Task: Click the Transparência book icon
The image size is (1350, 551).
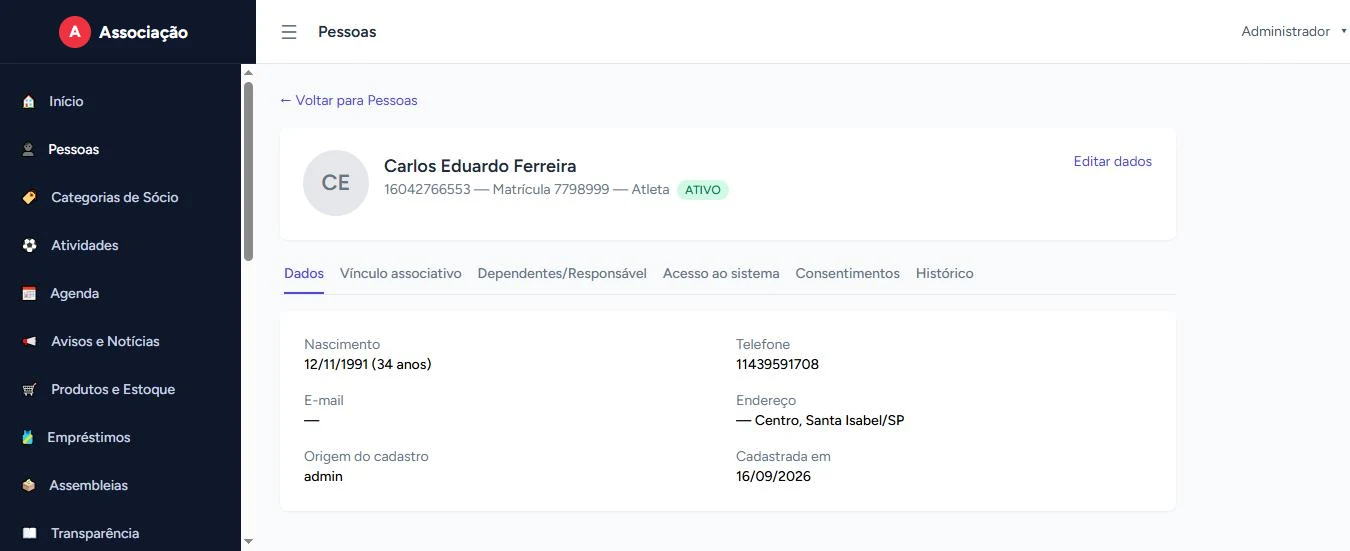Action: coord(29,533)
